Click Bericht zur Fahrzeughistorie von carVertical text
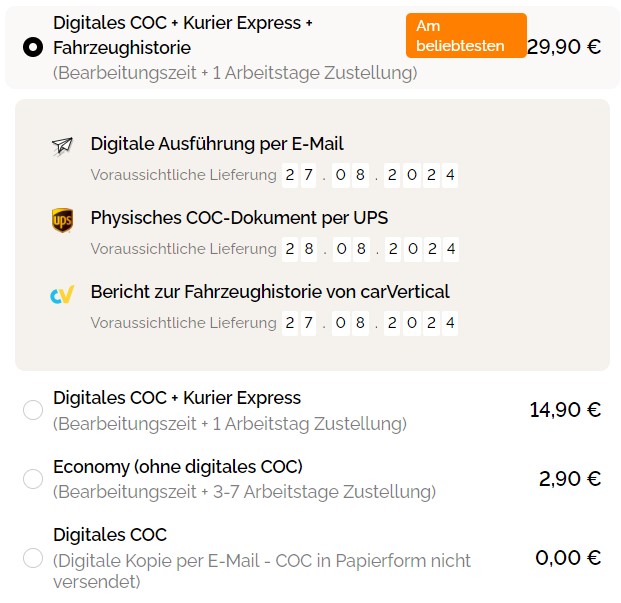This screenshot has height=603, width=621. (x=270, y=292)
